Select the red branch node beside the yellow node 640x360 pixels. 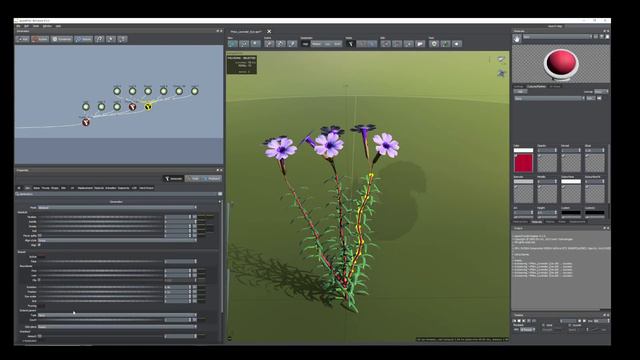(x=132, y=107)
